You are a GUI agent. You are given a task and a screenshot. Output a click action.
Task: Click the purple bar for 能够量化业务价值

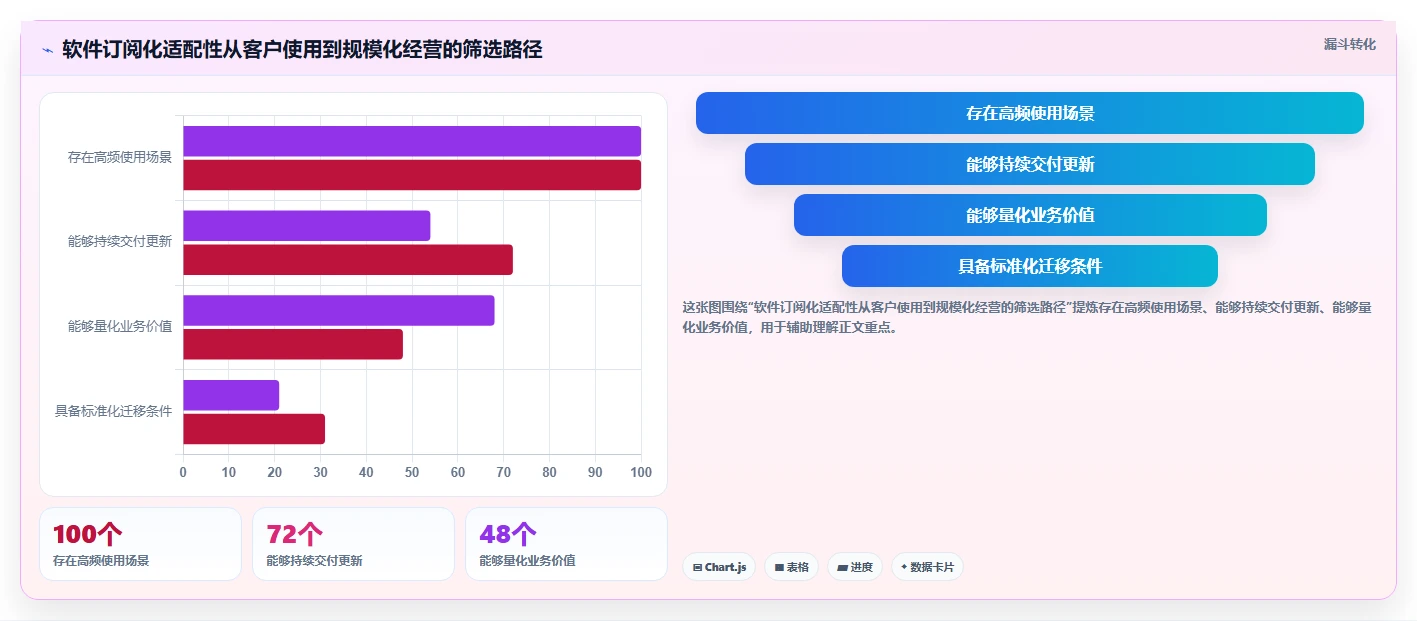tap(339, 311)
